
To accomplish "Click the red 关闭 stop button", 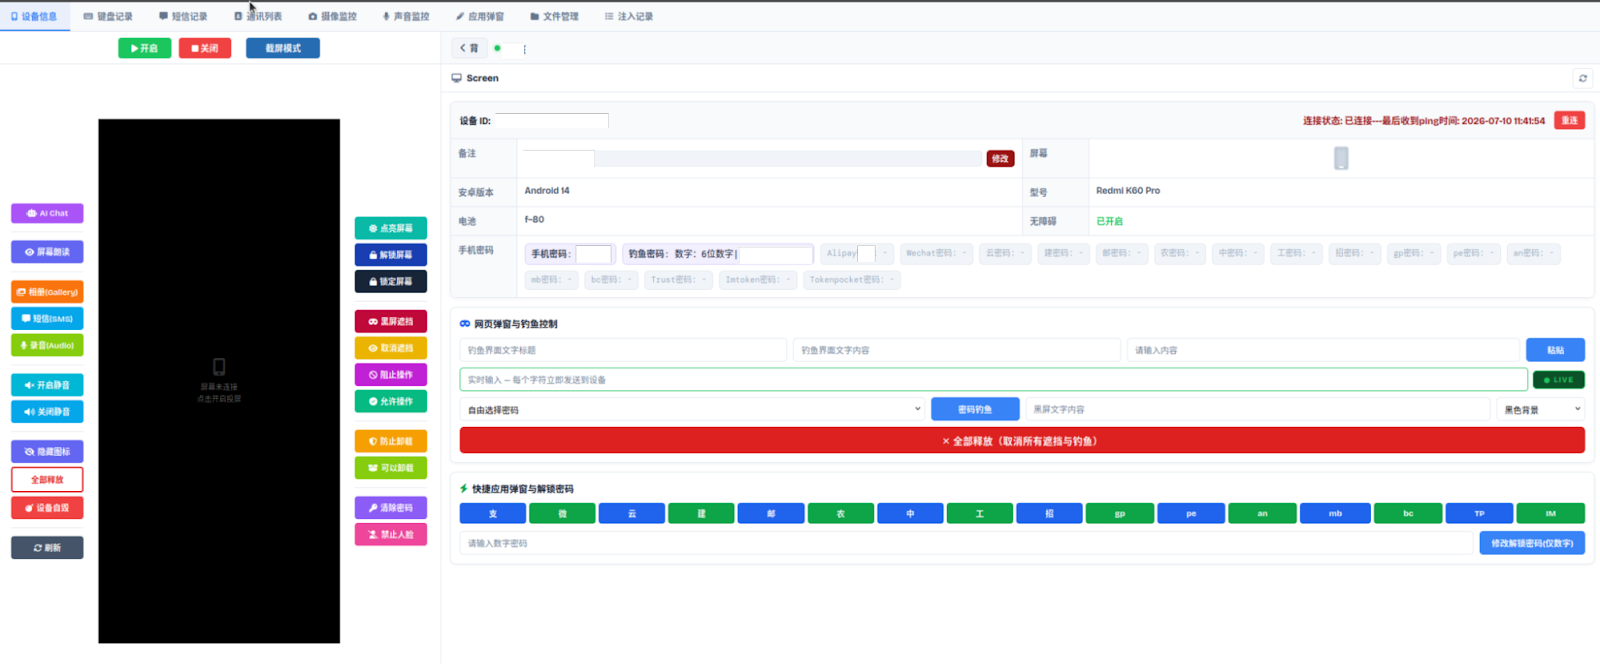I will click(x=205, y=48).
